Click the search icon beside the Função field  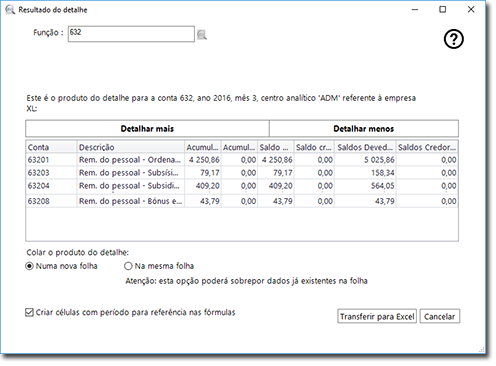tap(201, 35)
